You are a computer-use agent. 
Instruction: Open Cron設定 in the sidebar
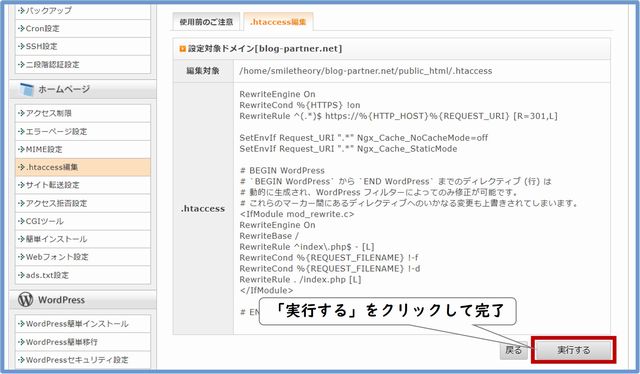click(83, 29)
